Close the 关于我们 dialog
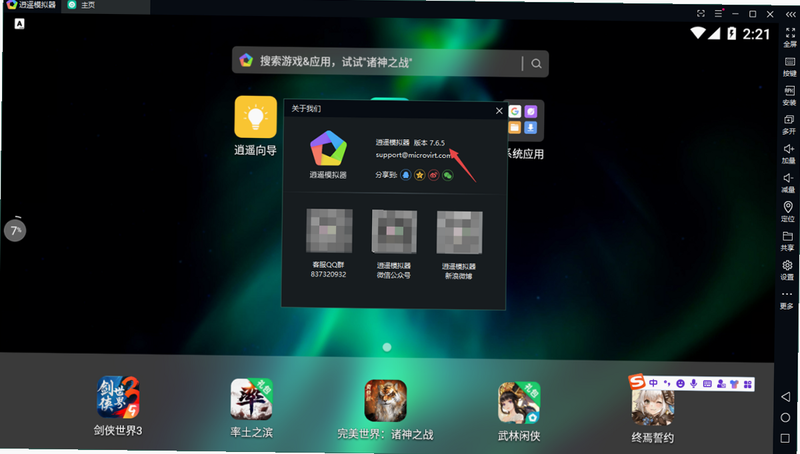800x454 pixels. pos(499,111)
